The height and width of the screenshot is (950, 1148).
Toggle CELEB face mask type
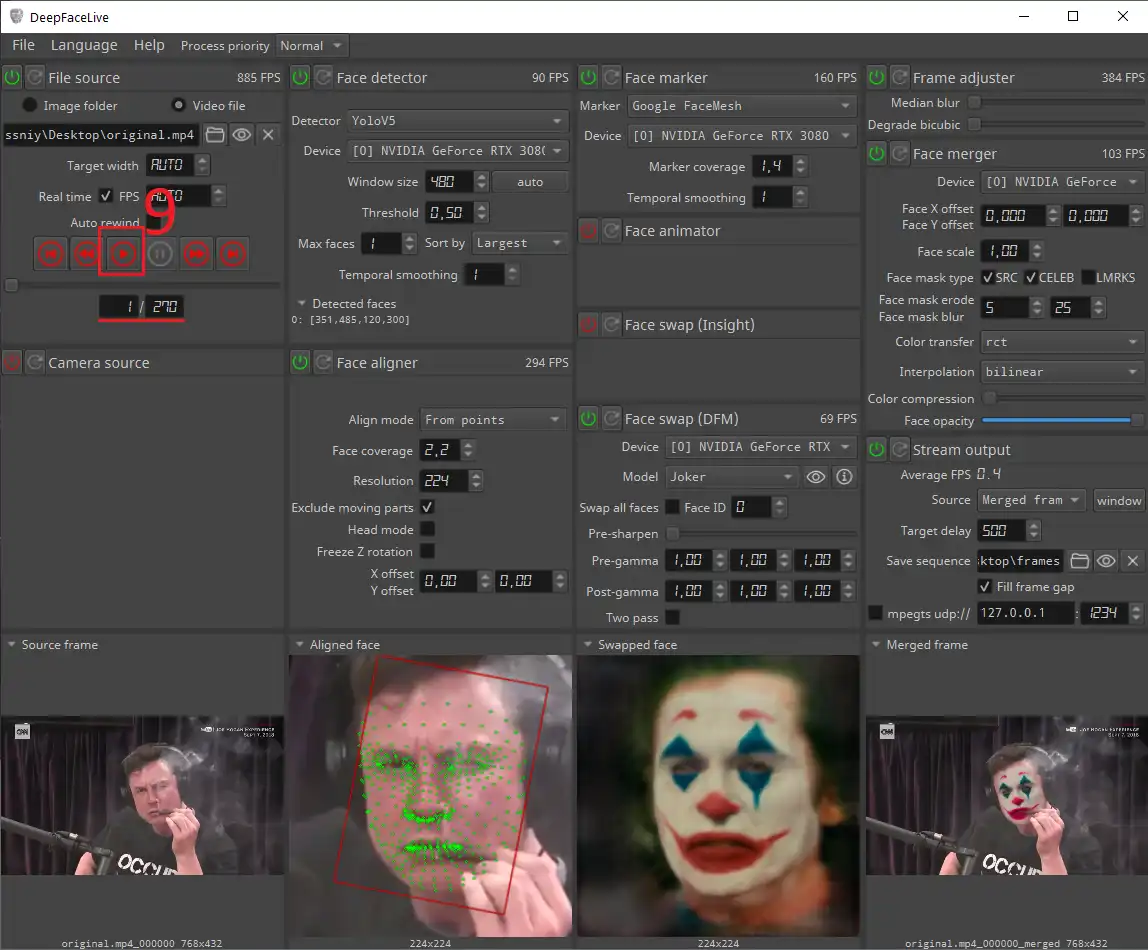1031,277
